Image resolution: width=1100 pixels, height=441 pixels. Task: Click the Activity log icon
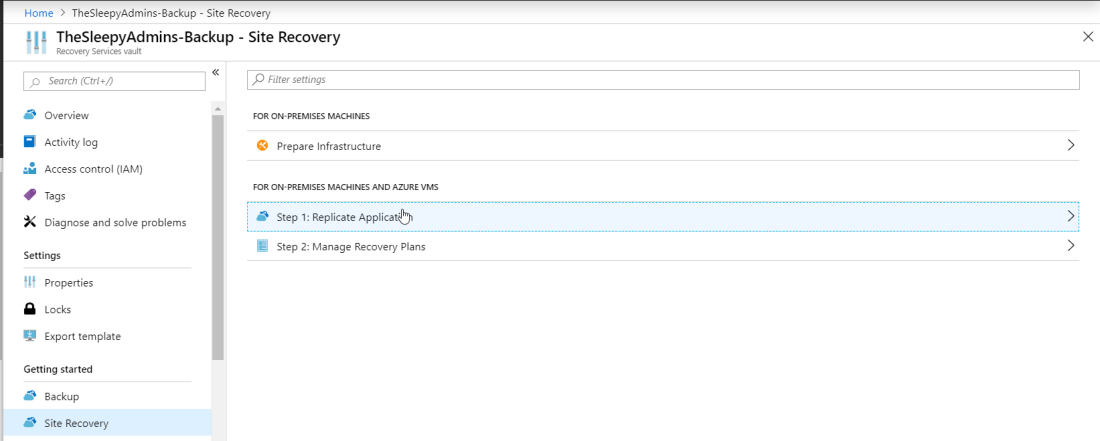[x=30, y=142]
